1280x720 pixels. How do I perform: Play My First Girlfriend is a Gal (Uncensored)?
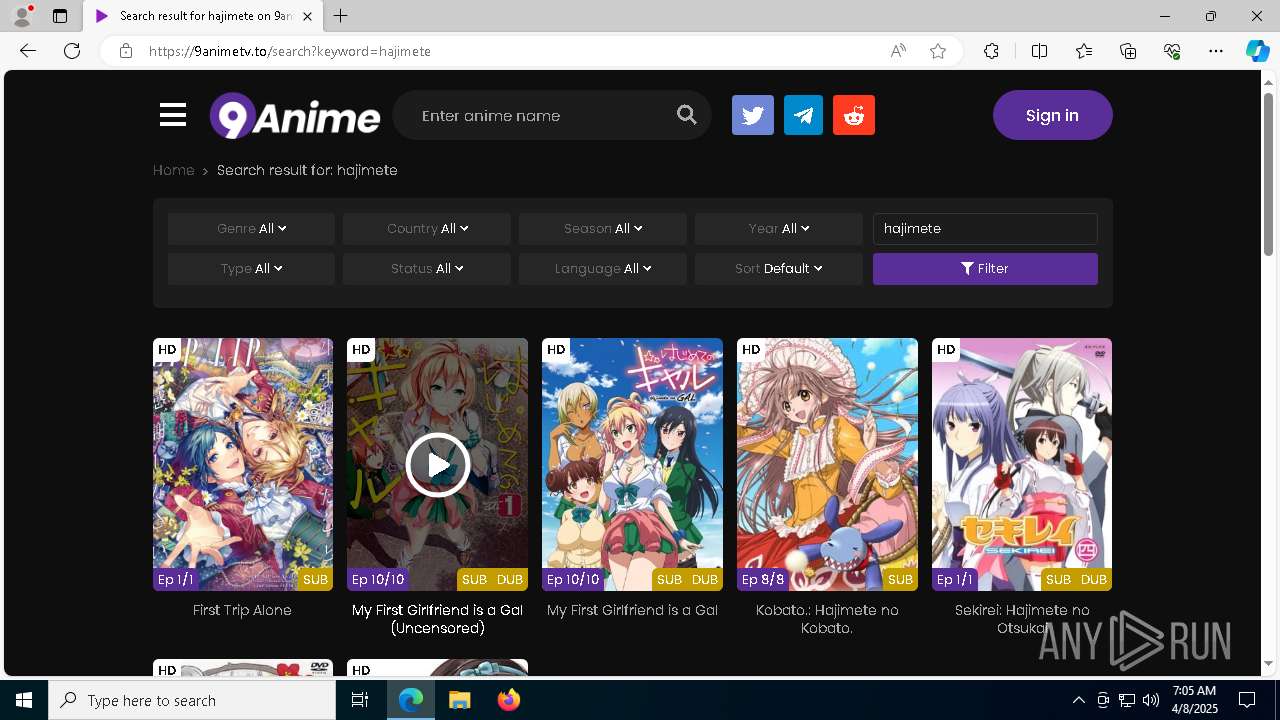(x=437, y=464)
